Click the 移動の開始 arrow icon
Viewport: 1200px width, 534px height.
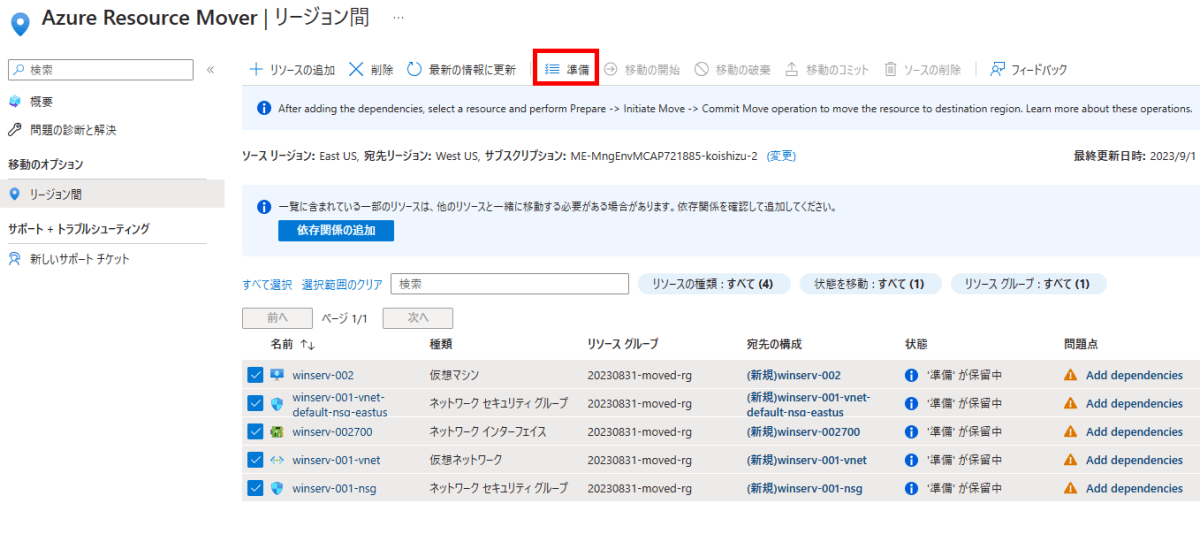[610, 69]
